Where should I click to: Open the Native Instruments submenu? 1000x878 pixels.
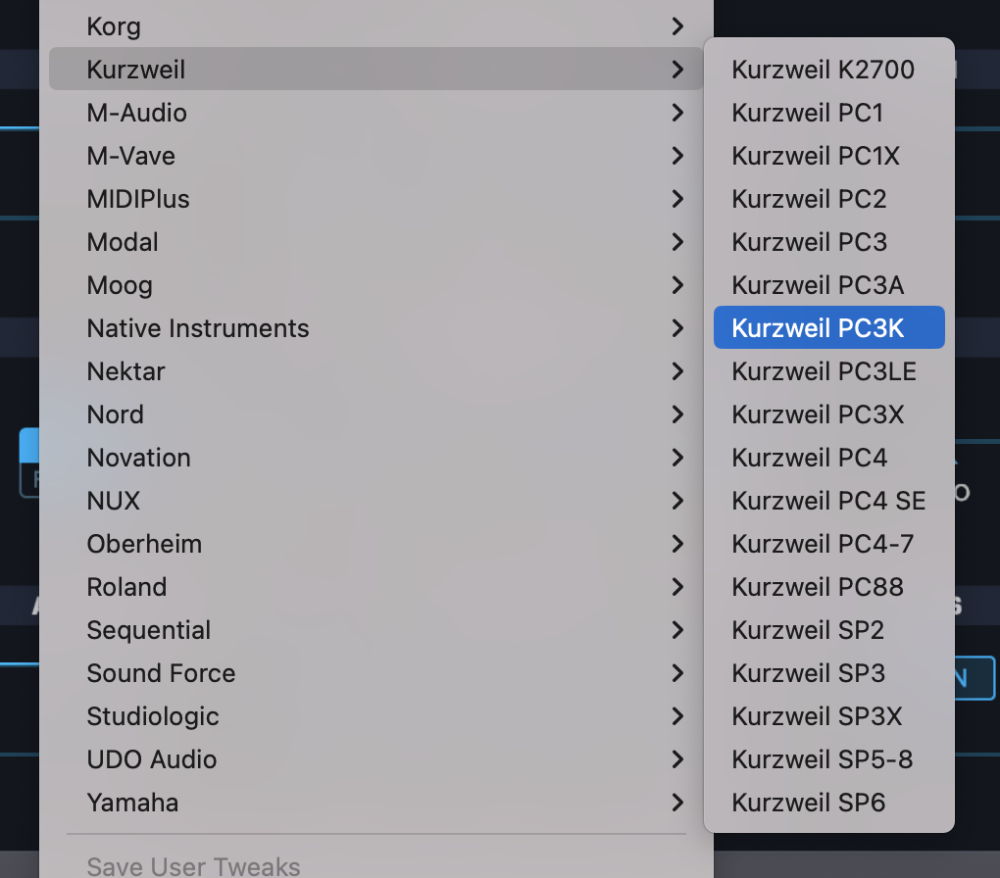click(198, 328)
